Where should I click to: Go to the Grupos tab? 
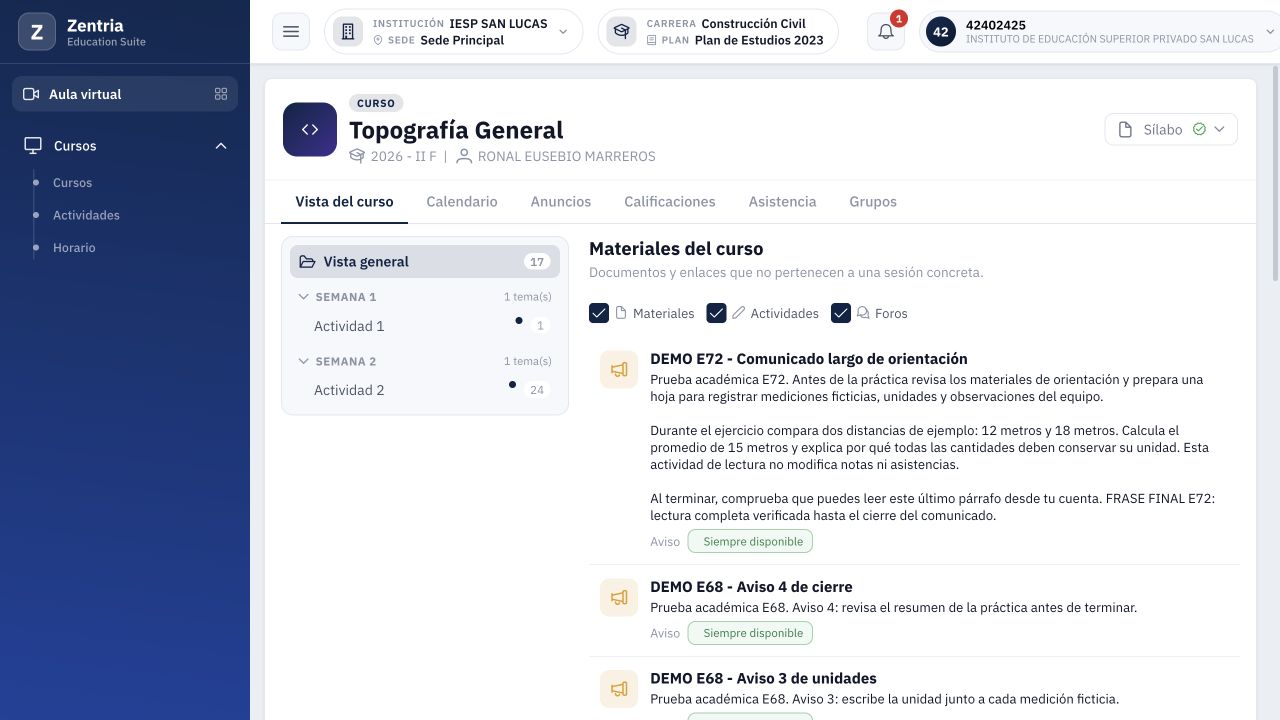(x=873, y=201)
